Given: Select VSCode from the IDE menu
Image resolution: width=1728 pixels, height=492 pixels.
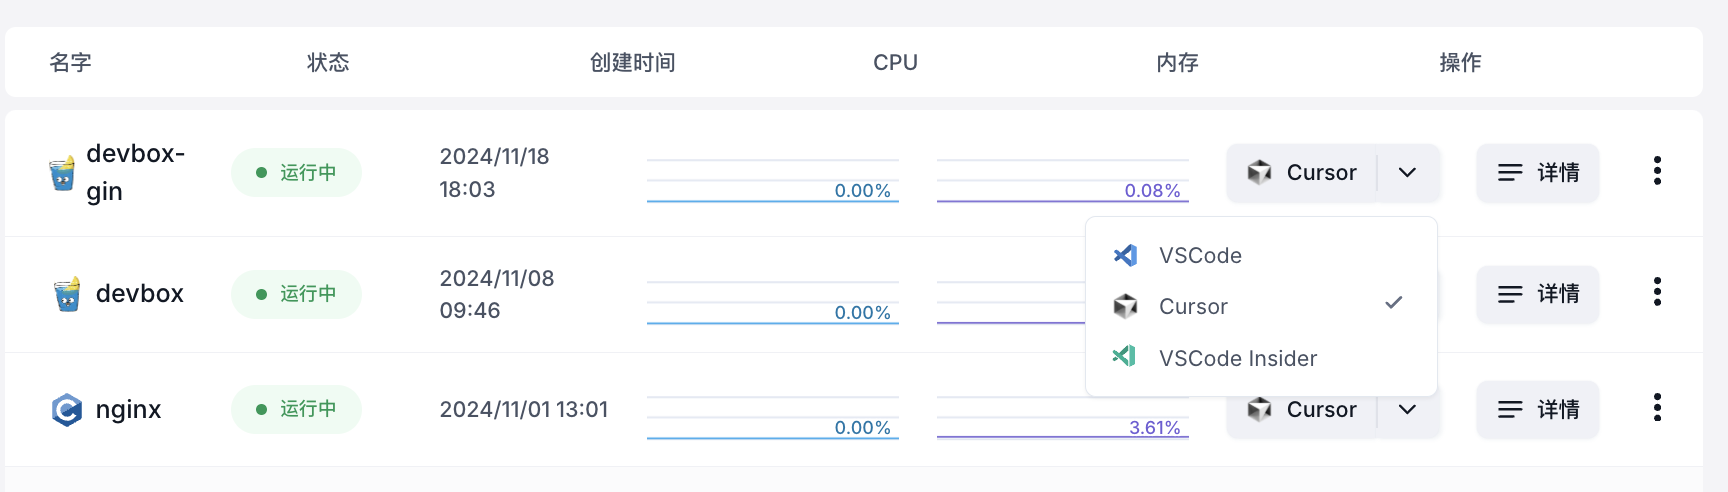Looking at the screenshot, I should (x=1200, y=256).
